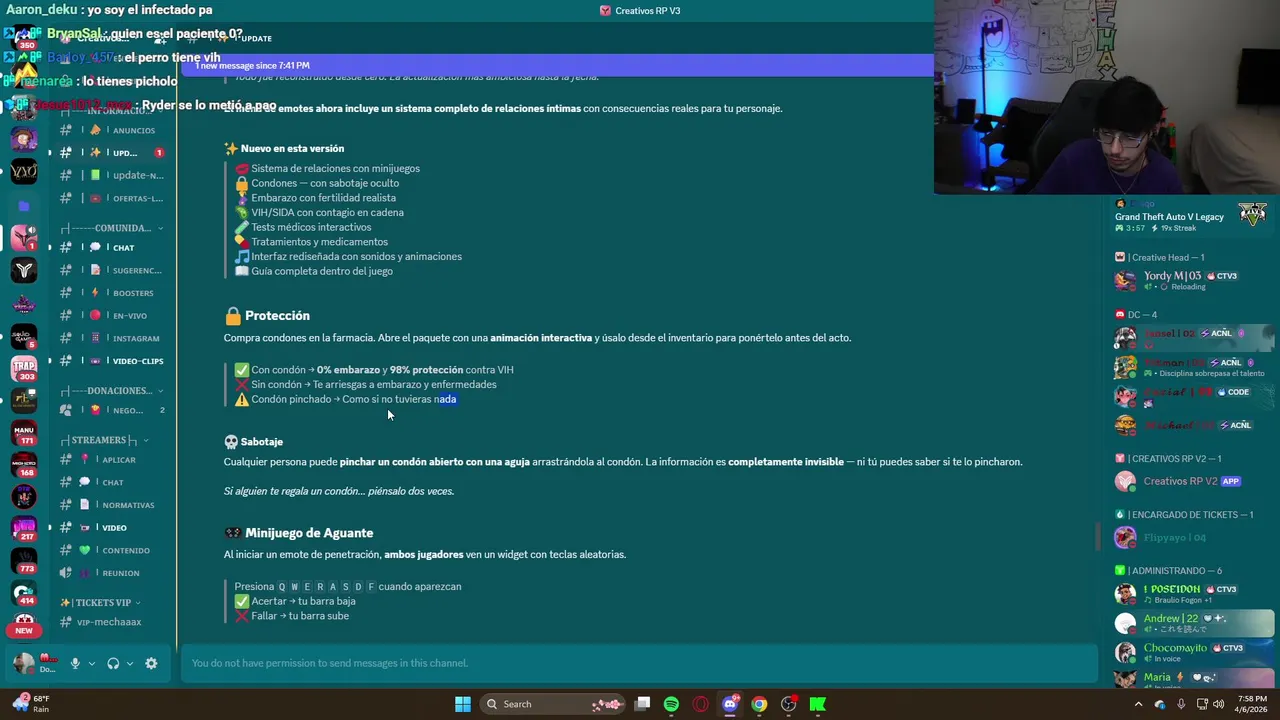The width and height of the screenshot is (1280, 720).
Task: Open Spotify from the taskbar
Action: [x=671, y=704]
